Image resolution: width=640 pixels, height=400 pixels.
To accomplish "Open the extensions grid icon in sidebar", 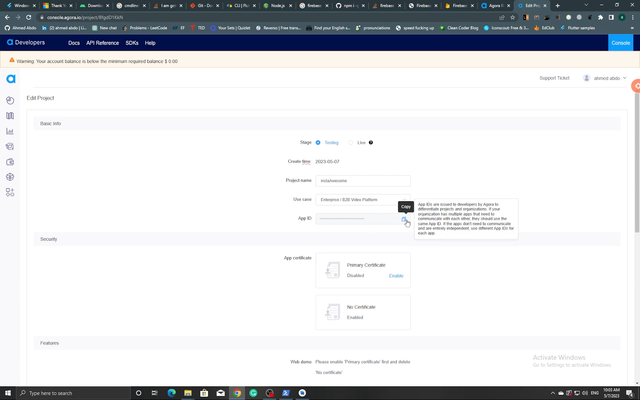I will [x=10, y=192].
